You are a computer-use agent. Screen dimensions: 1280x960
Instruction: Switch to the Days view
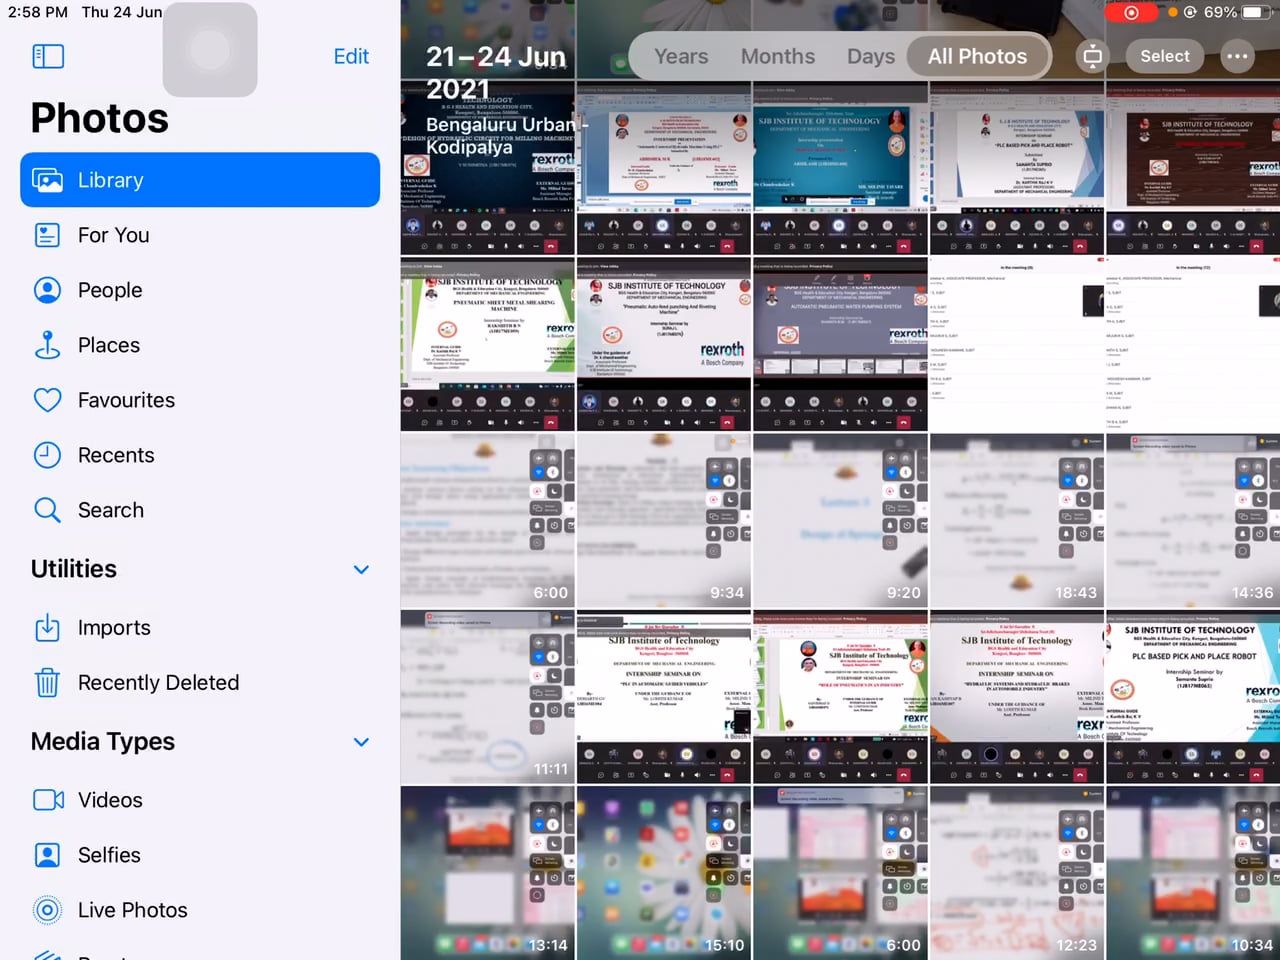[x=871, y=57]
